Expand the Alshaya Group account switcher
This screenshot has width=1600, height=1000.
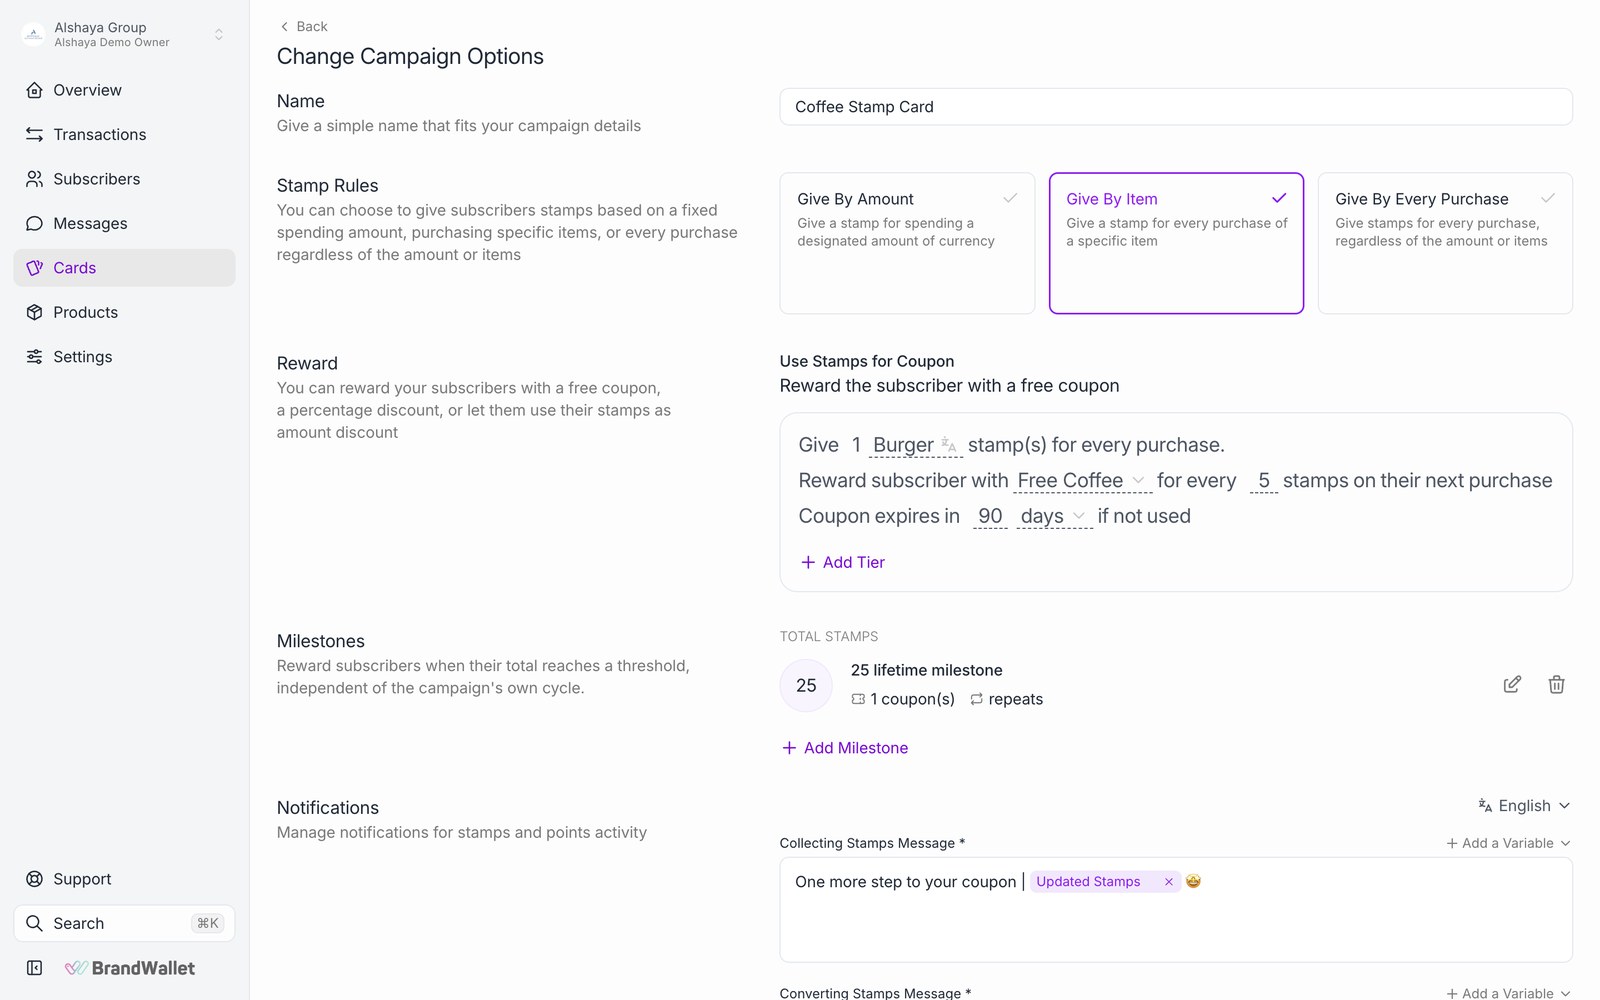[218, 35]
